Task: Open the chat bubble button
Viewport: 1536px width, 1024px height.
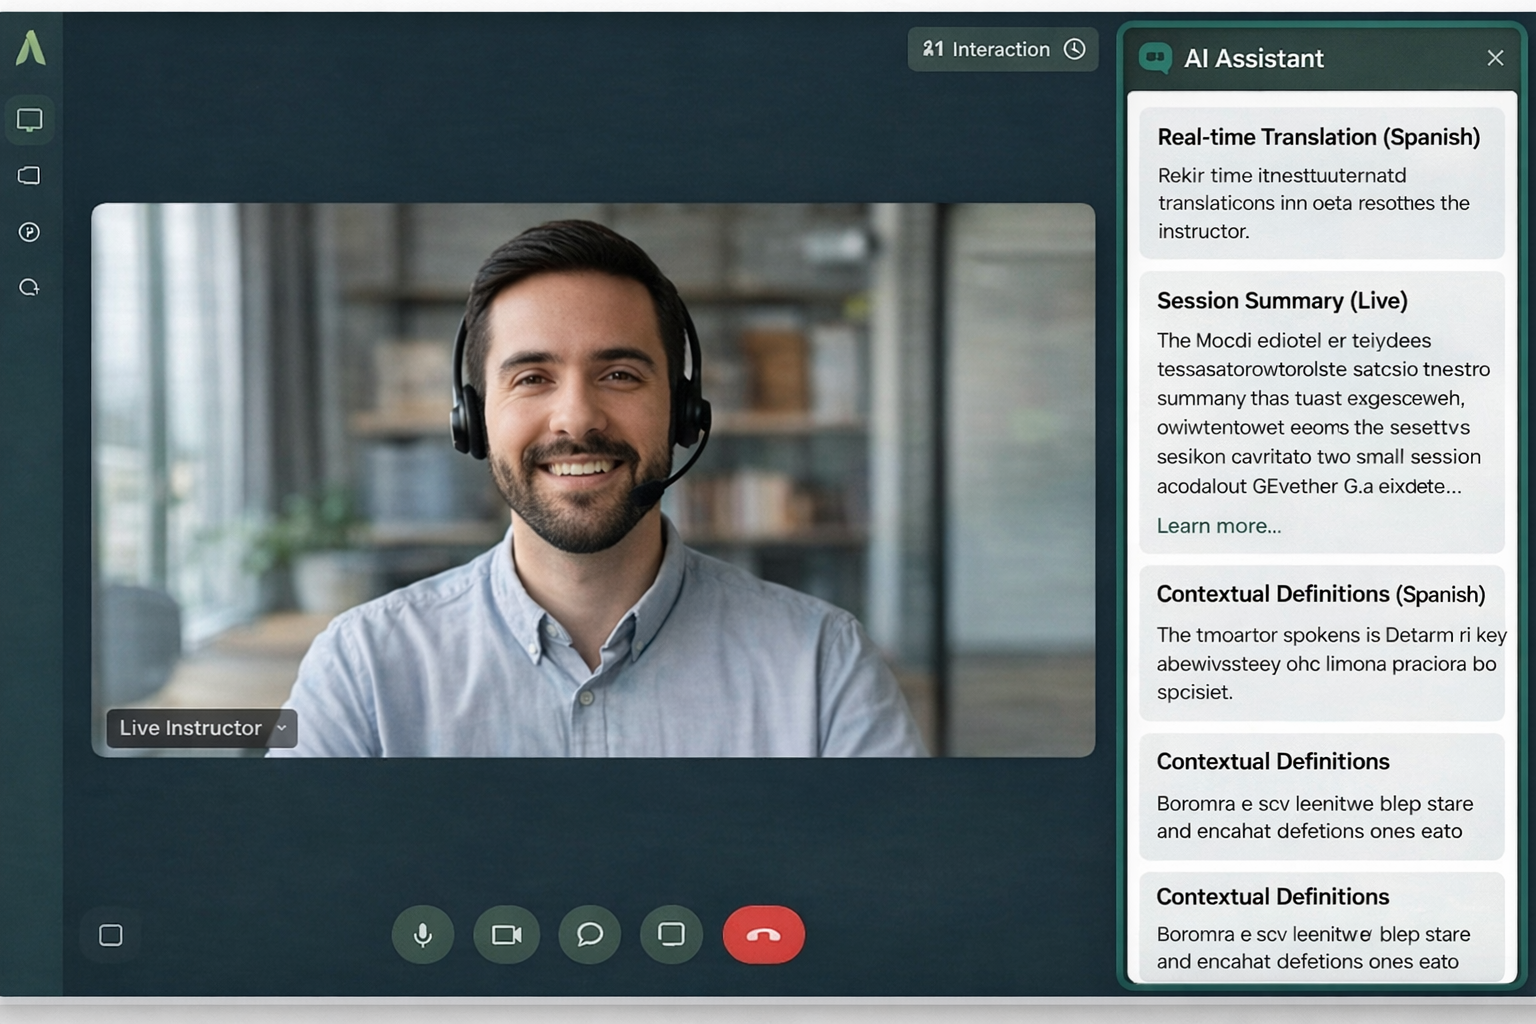Action: tap(590, 935)
